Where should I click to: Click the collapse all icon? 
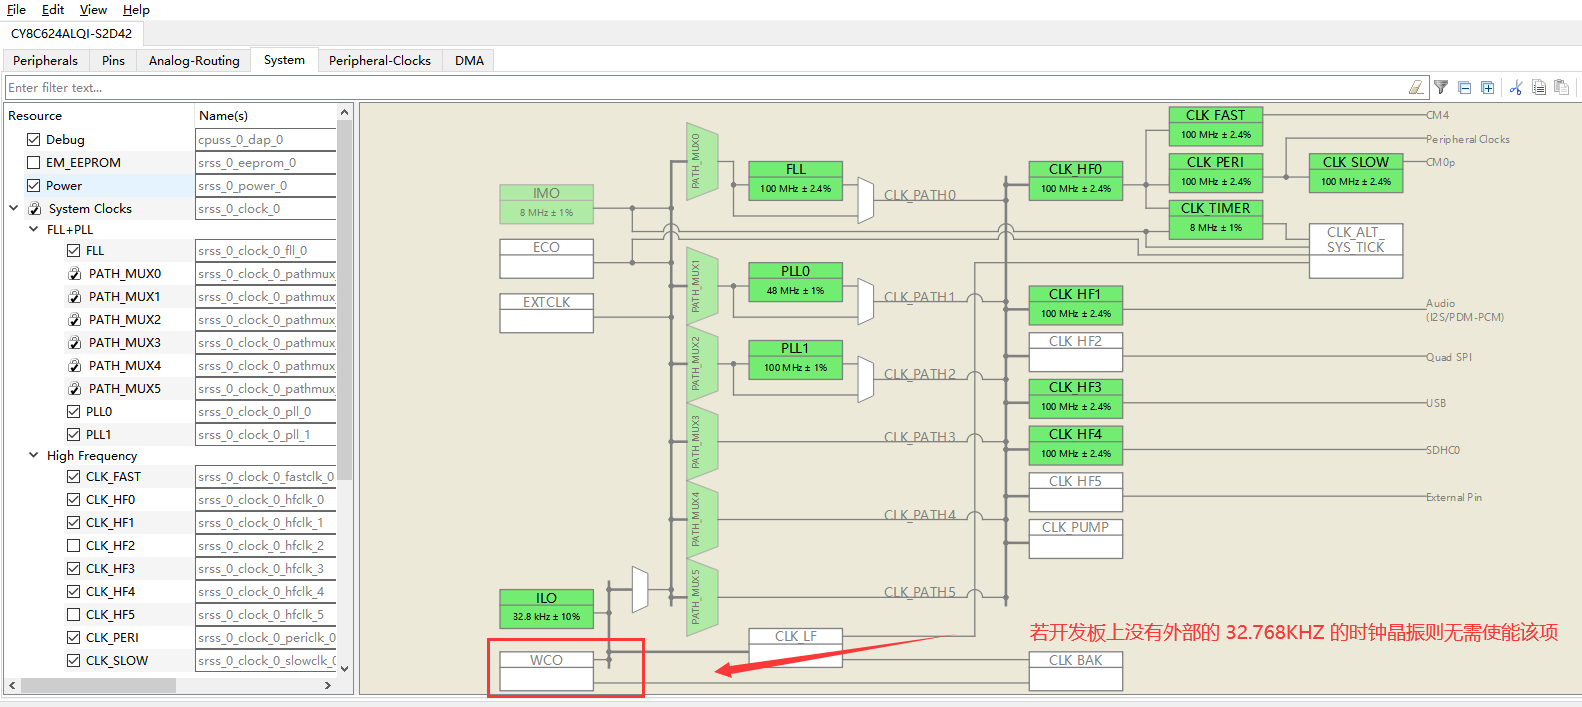pos(1464,88)
